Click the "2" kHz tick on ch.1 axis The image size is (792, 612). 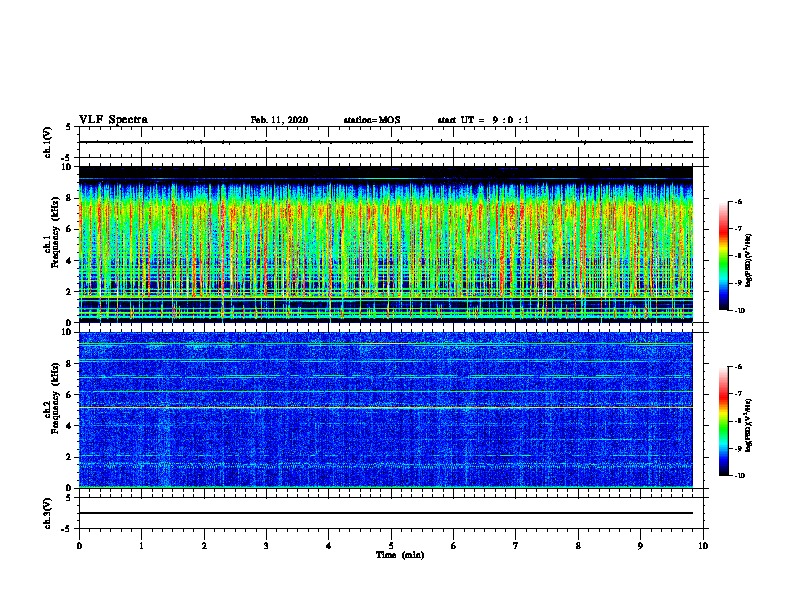69,292
